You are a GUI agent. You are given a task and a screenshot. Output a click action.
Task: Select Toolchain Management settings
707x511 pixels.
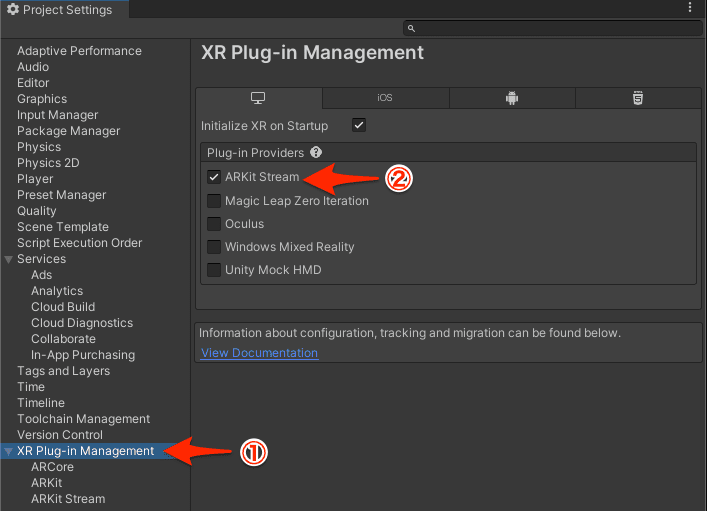click(83, 419)
